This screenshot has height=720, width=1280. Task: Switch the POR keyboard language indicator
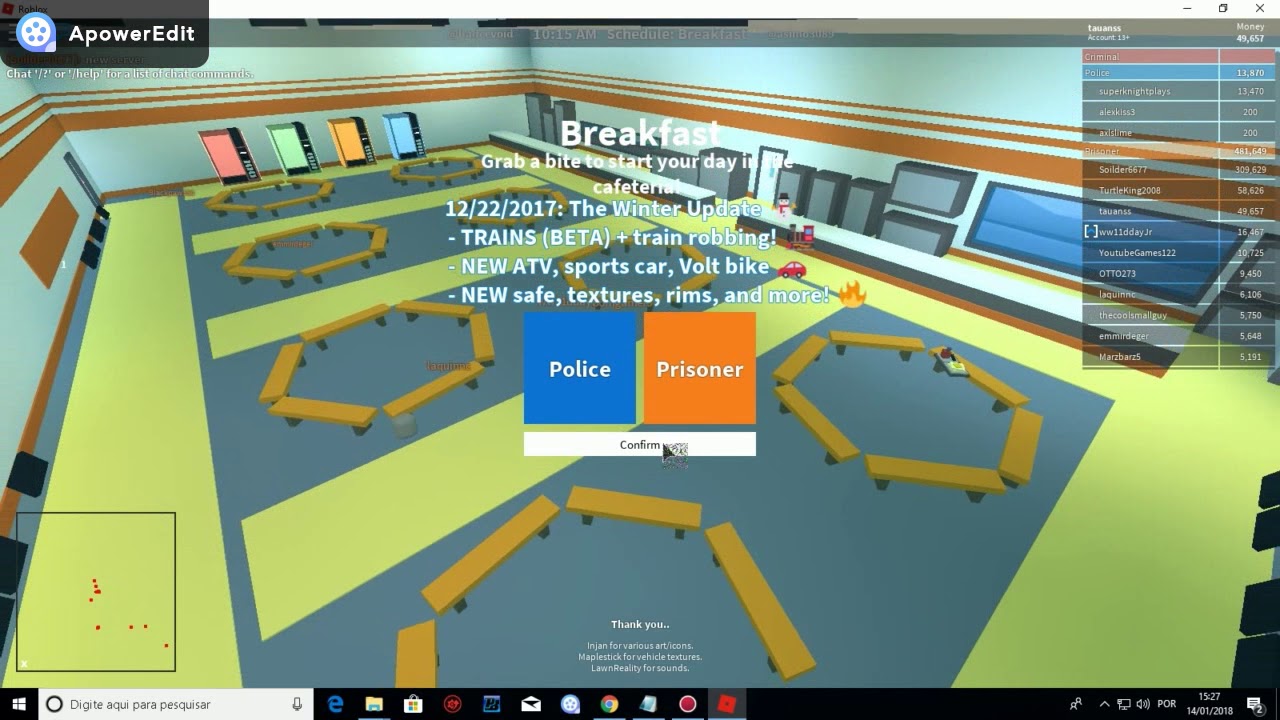click(x=1167, y=704)
